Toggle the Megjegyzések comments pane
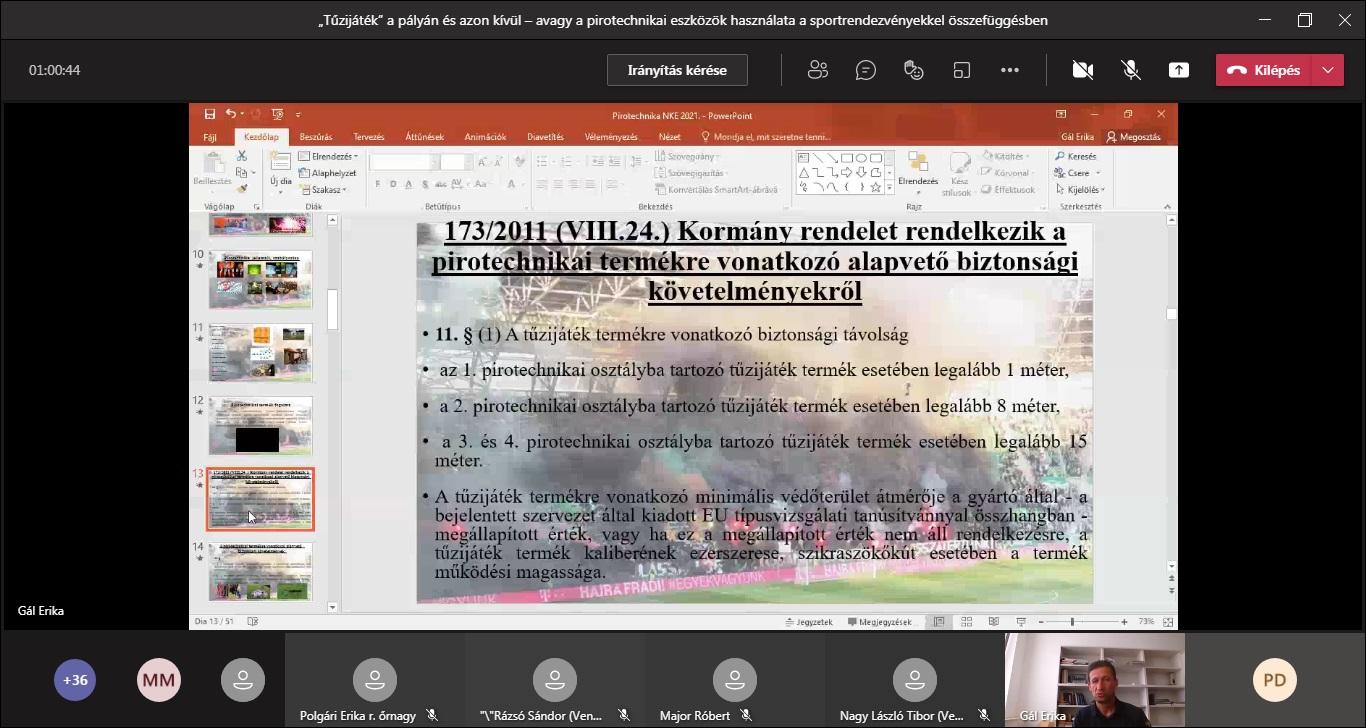Image resolution: width=1366 pixels, height=728 pixels. (x=880, y=622)
